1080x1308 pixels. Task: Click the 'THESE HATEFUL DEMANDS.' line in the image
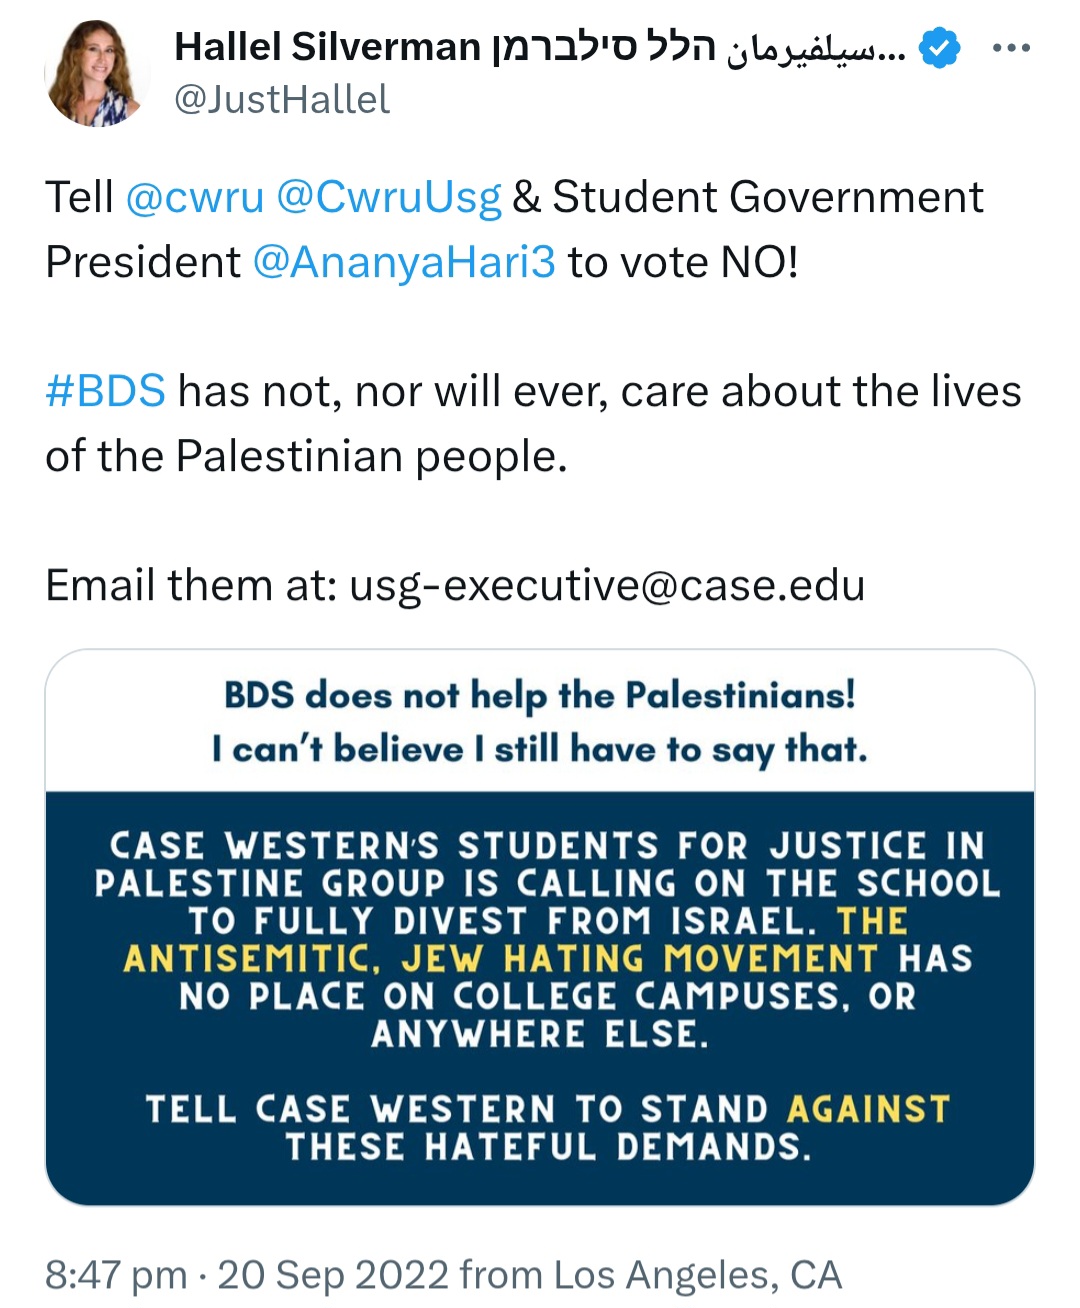(548, 1147)
